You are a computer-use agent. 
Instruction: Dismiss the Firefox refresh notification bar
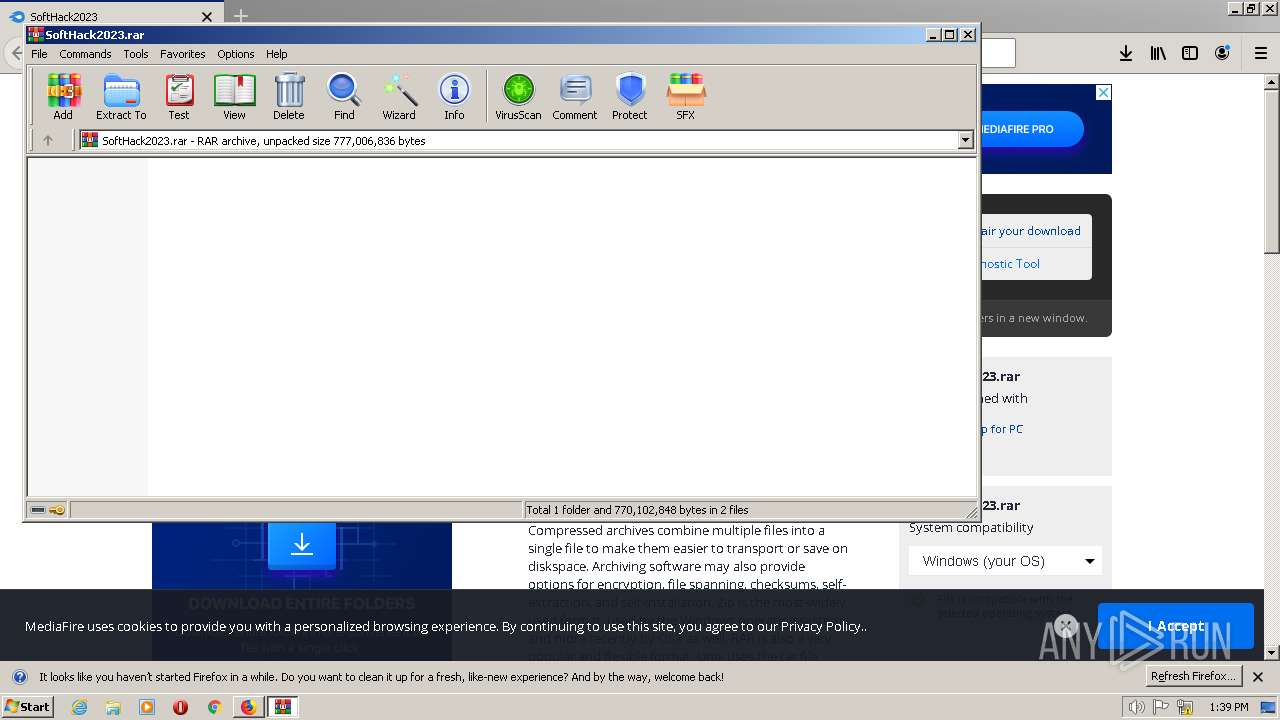1258,677
